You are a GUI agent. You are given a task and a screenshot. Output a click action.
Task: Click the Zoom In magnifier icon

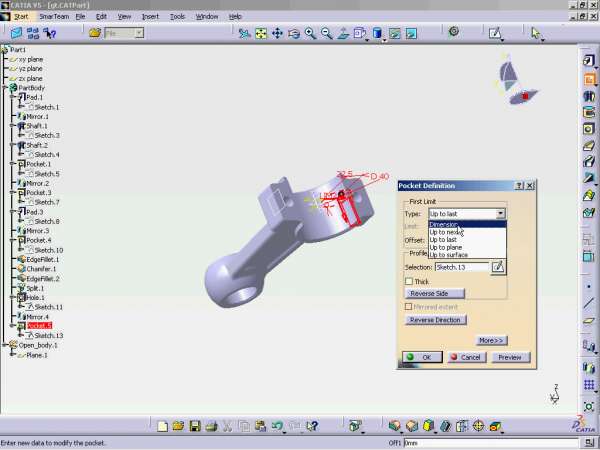coord(310,33)
